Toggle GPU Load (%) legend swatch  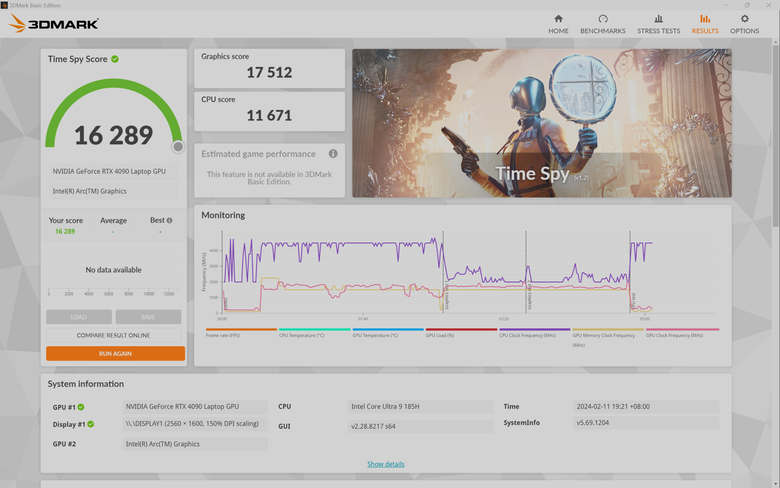[461, 329]
